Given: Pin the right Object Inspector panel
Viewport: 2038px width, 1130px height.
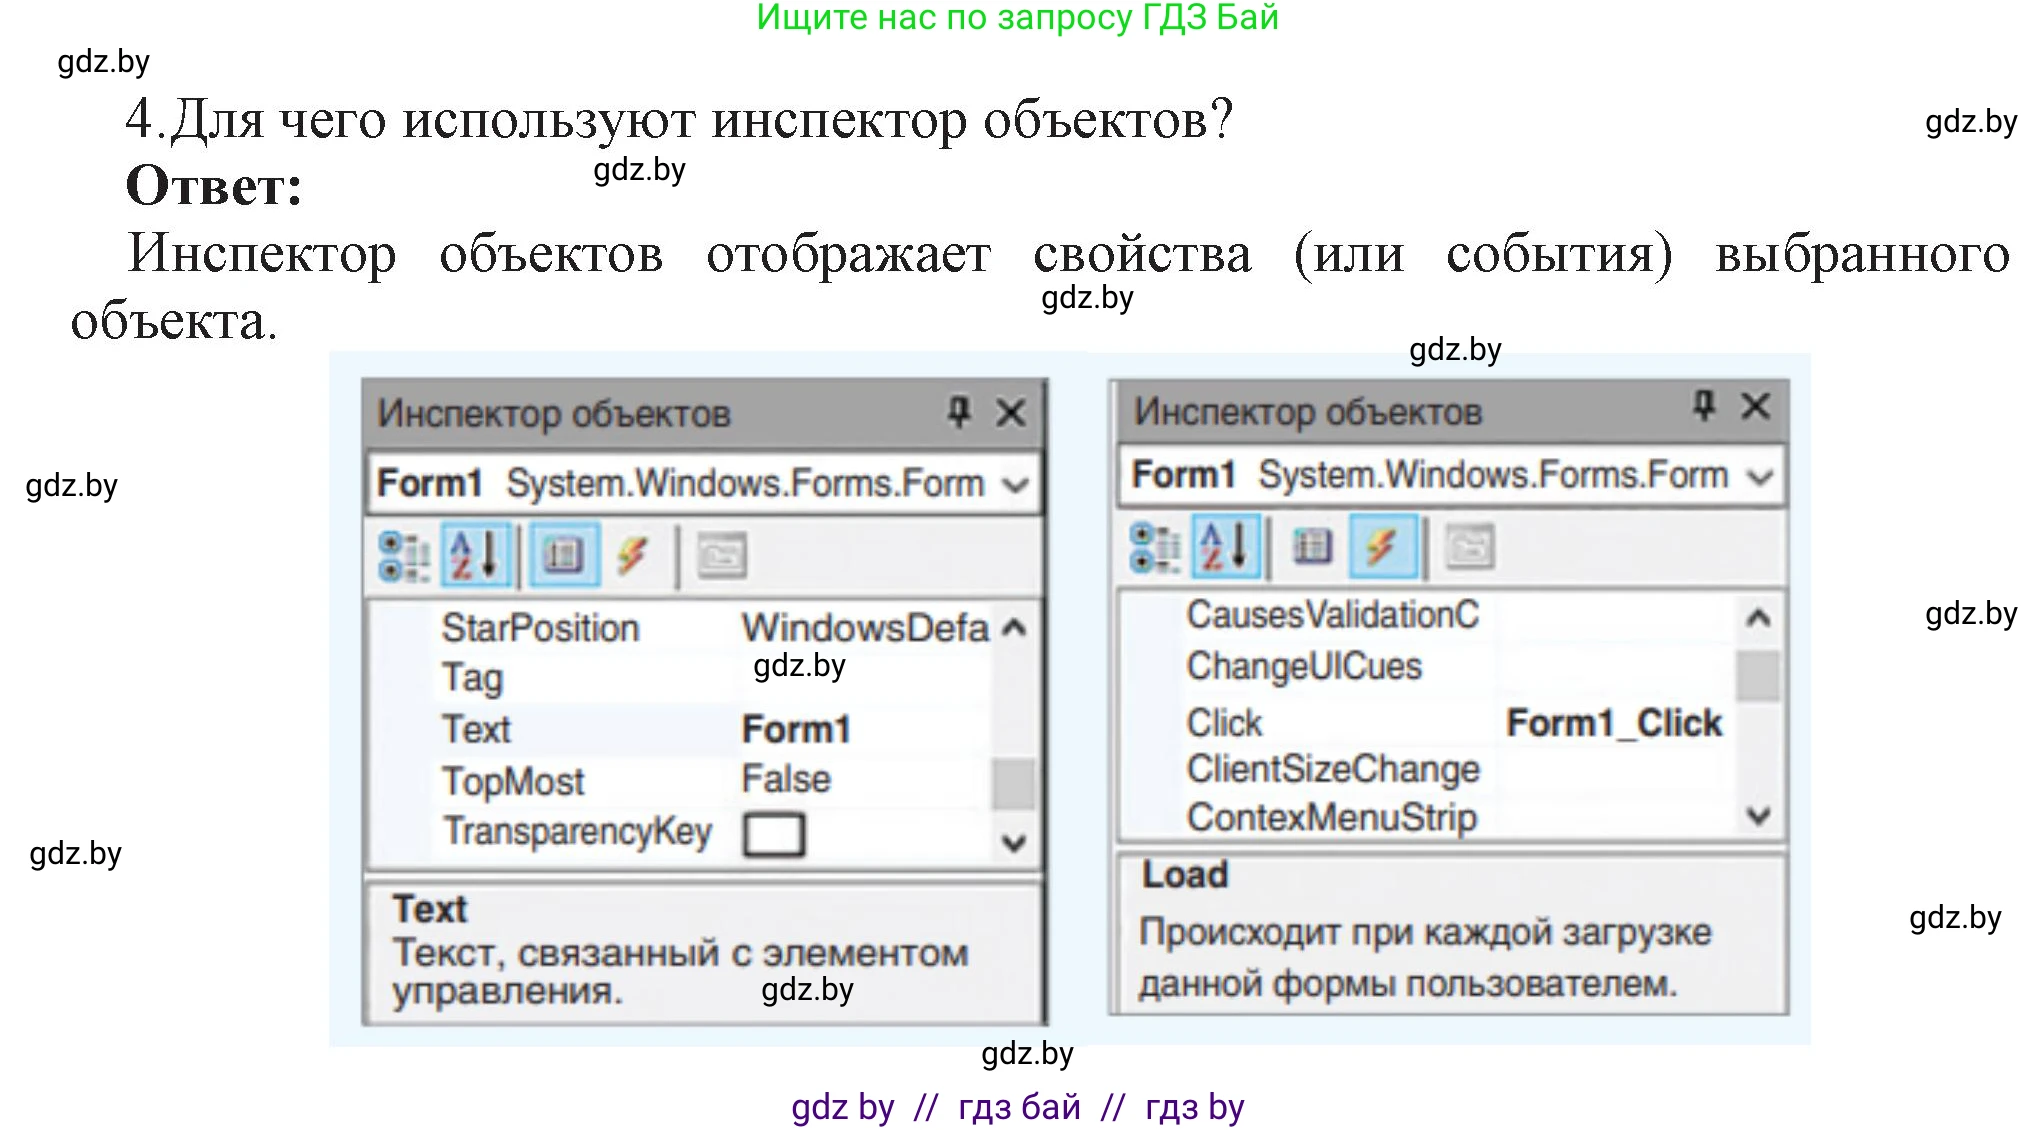Looking at the screenshot, I should (1704, 405).
